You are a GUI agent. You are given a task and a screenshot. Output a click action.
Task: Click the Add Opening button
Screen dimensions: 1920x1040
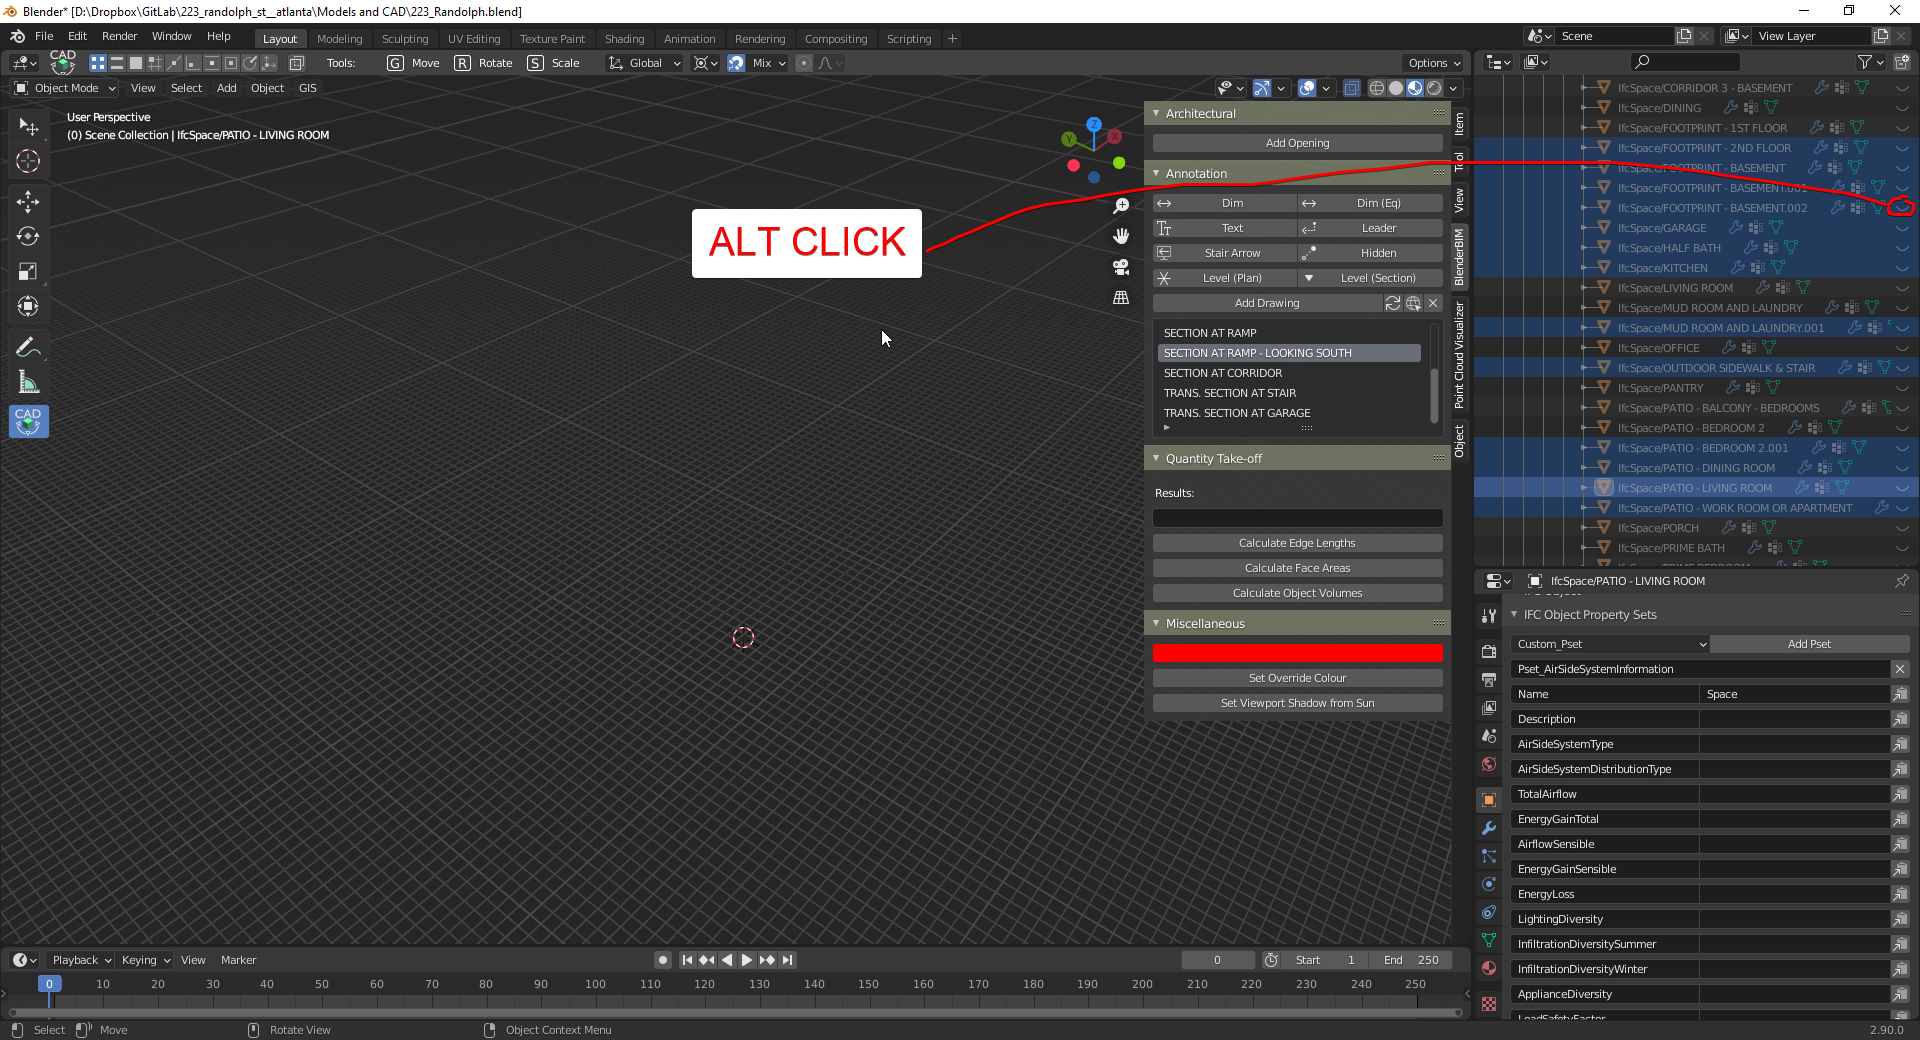[1297, 143]
